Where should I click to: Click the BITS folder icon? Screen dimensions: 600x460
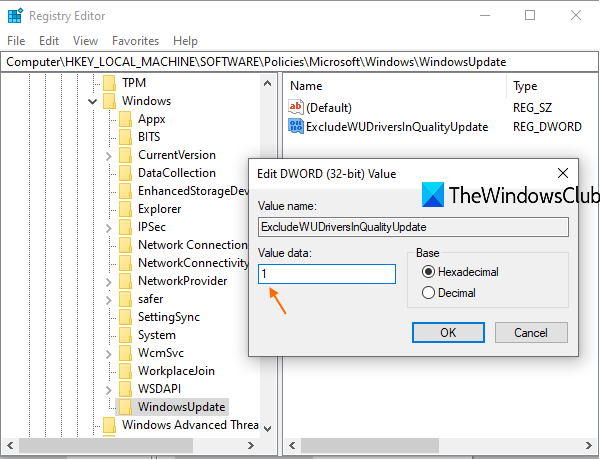(x=125, y=137)
